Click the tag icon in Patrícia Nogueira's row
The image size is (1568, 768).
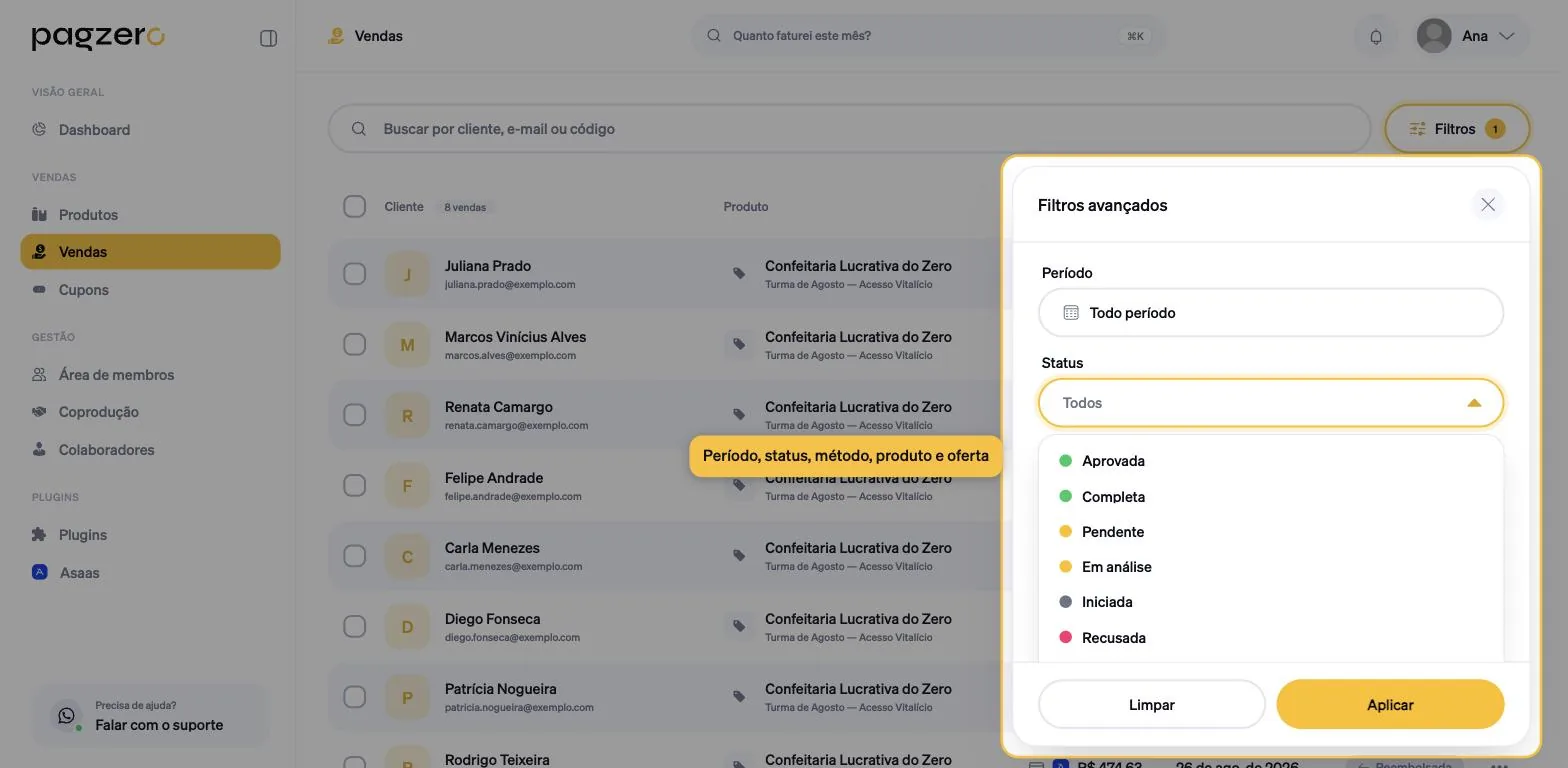click(739, 696)
